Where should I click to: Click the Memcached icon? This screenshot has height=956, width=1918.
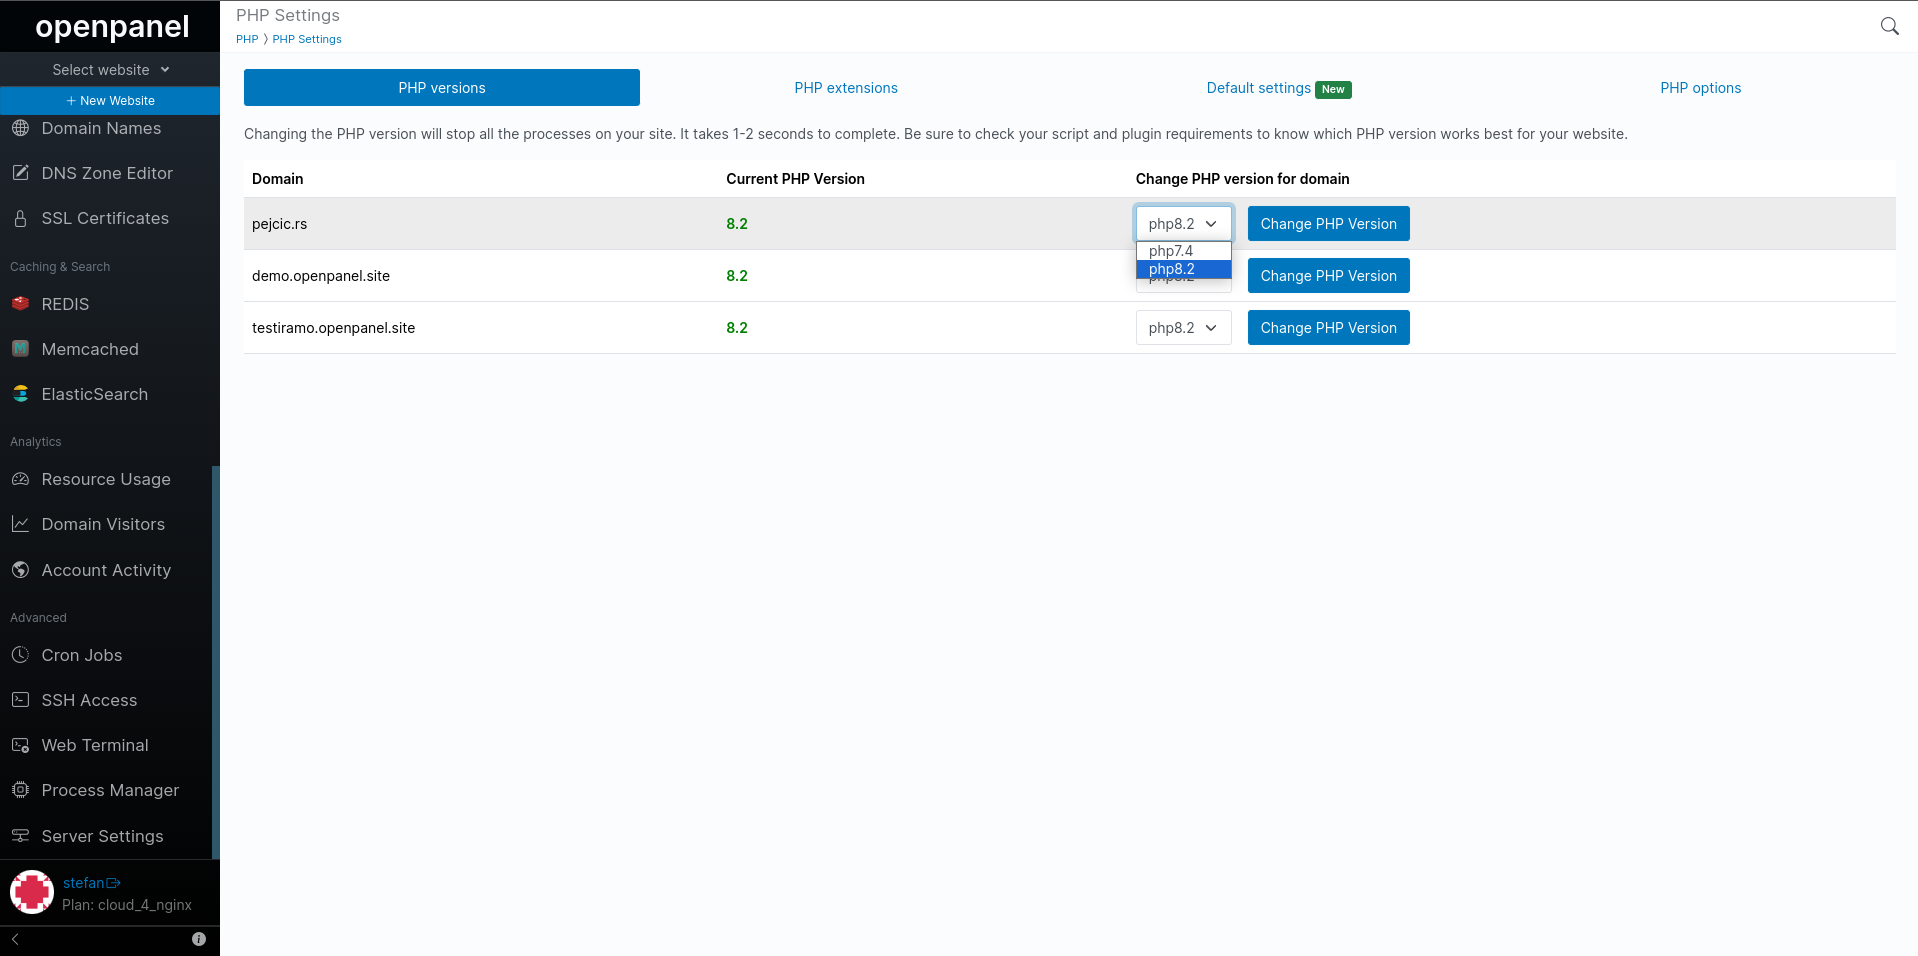(x=20, y=349)
